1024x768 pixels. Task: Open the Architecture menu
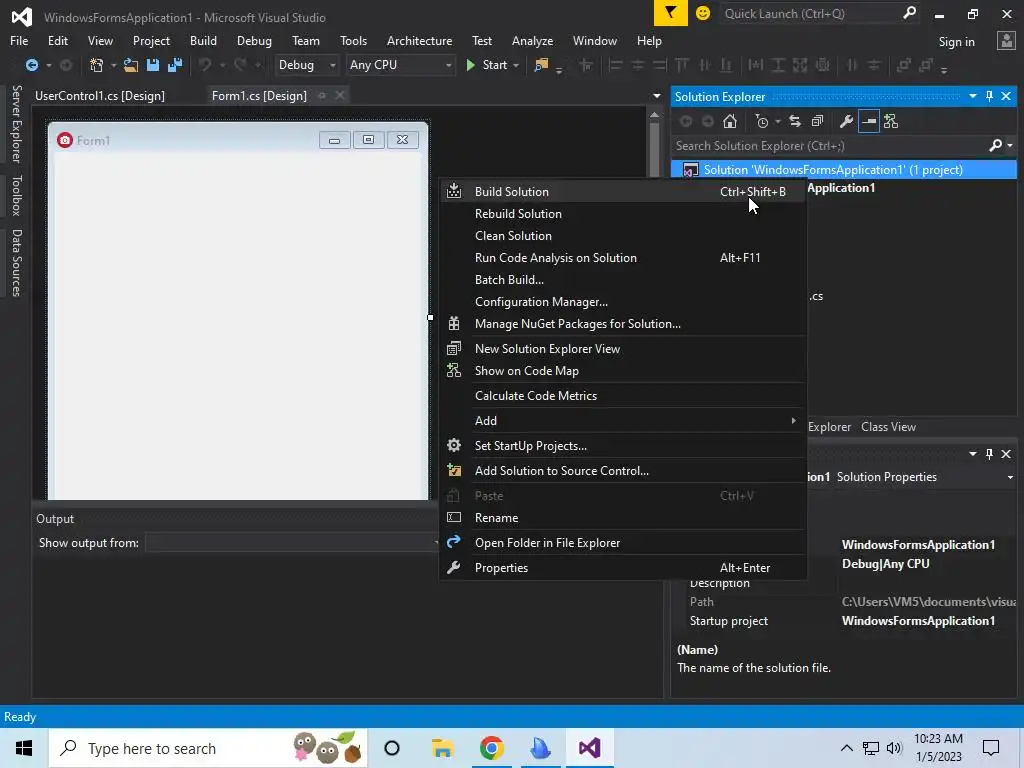coord(419,40)
